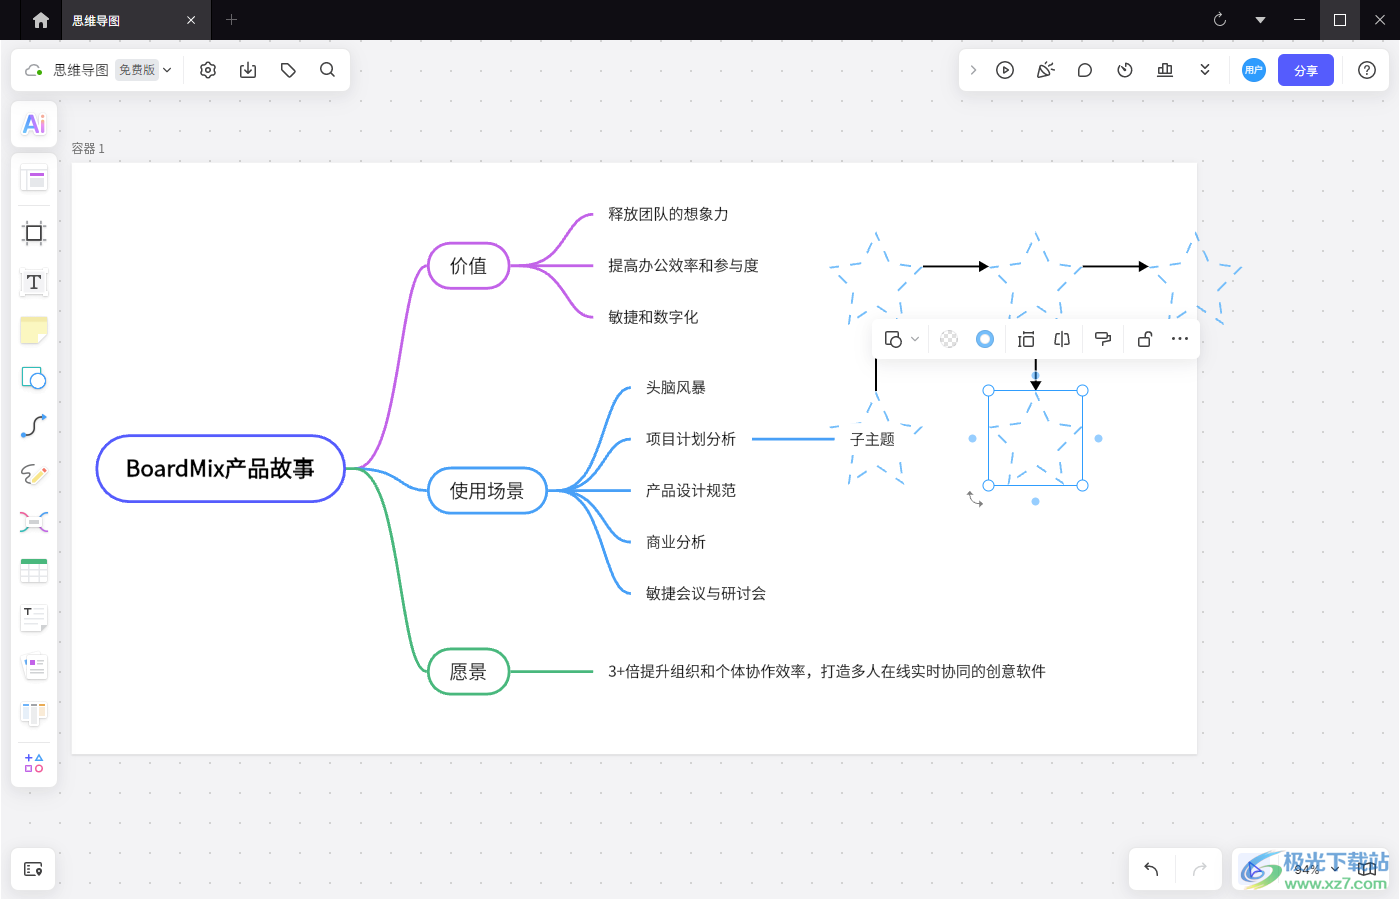This screenshot has height=900, width=1400.
Task: Click the 思维导图 file name
Action: click(81, 70)
